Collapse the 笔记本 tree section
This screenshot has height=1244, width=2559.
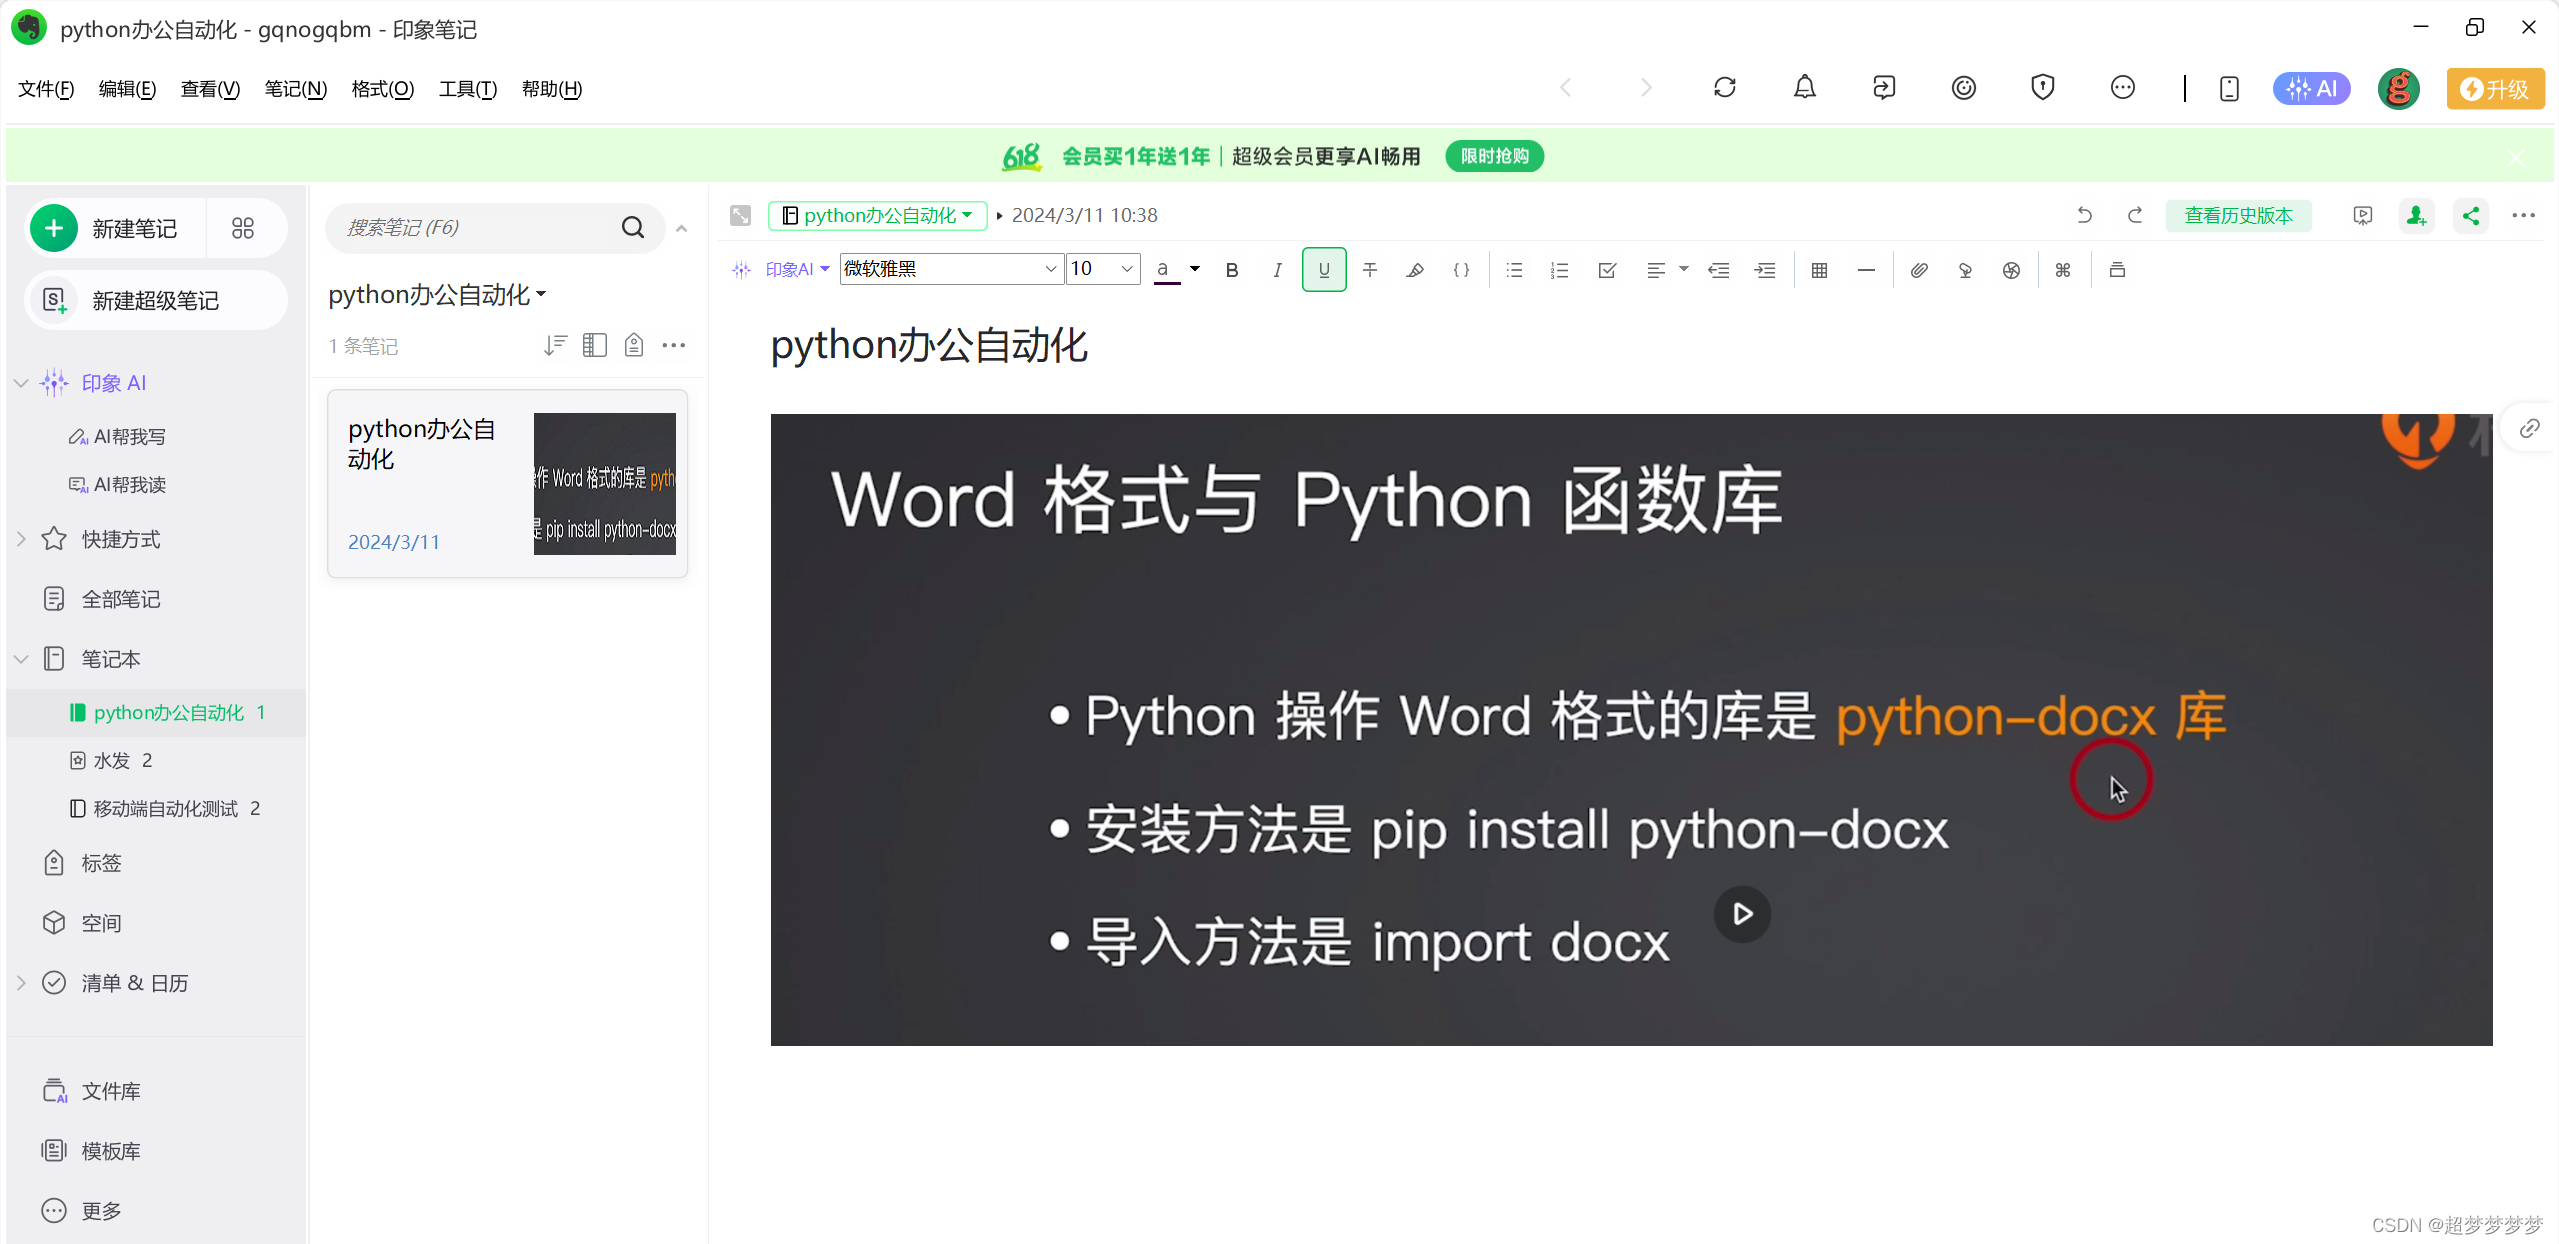(x=21, y=659)
